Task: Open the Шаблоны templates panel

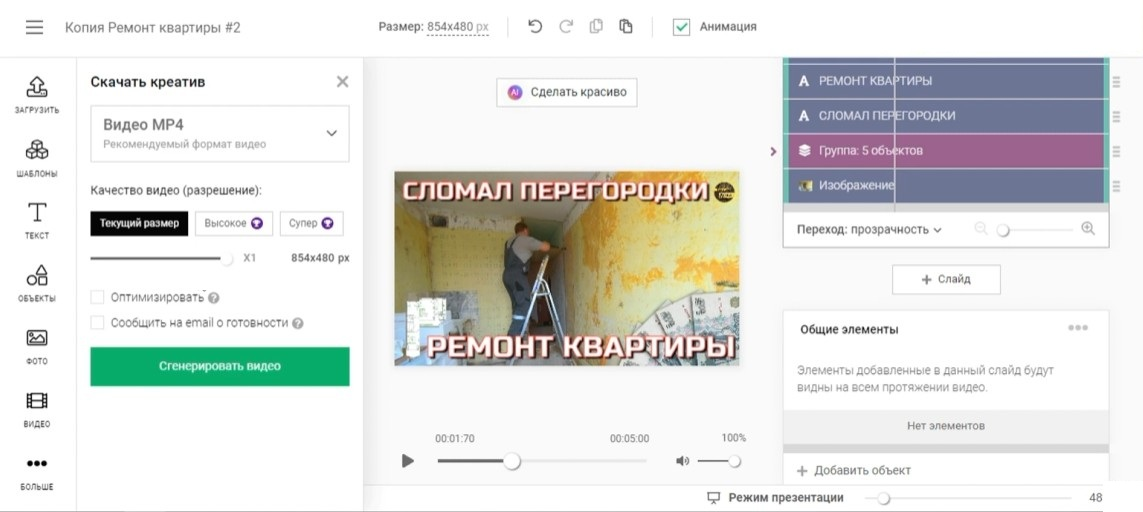Action: (37, 158)
